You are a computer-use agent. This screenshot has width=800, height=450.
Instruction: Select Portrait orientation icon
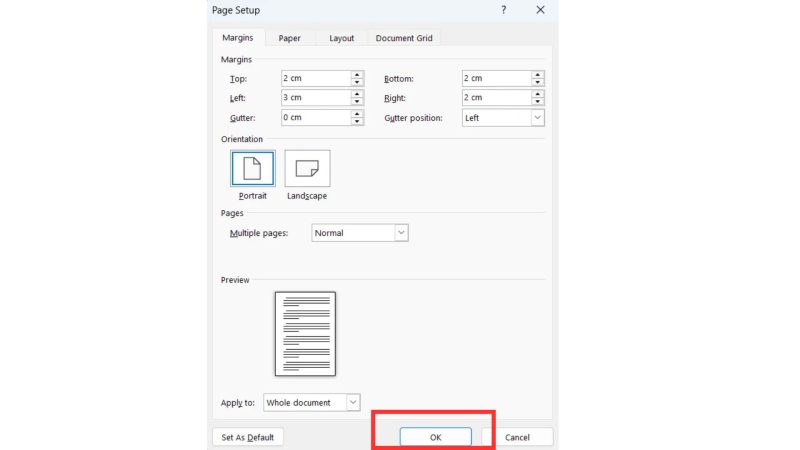253,168
